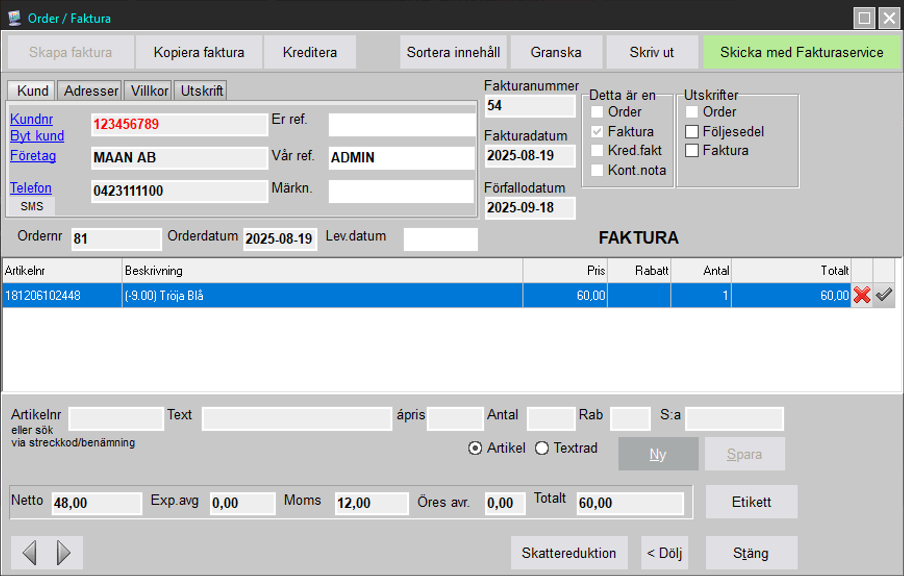Click the Kreditera toolbar button
904x576 pixels.
click(x=309, y=52)
